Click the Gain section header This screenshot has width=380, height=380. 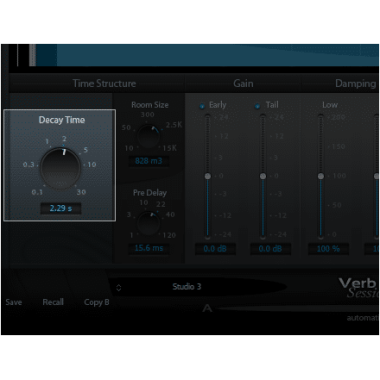click(x=243, y=83)
